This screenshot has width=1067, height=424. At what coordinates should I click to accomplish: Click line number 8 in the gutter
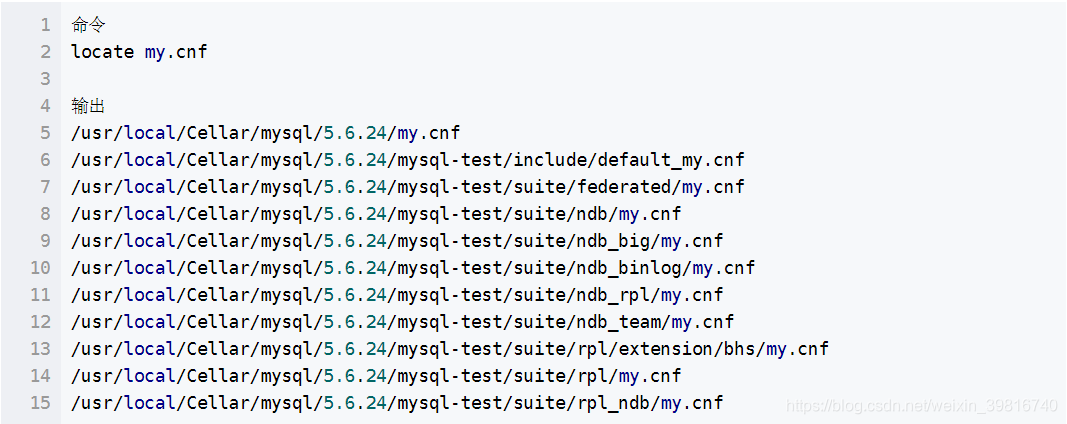pos(46,214)
